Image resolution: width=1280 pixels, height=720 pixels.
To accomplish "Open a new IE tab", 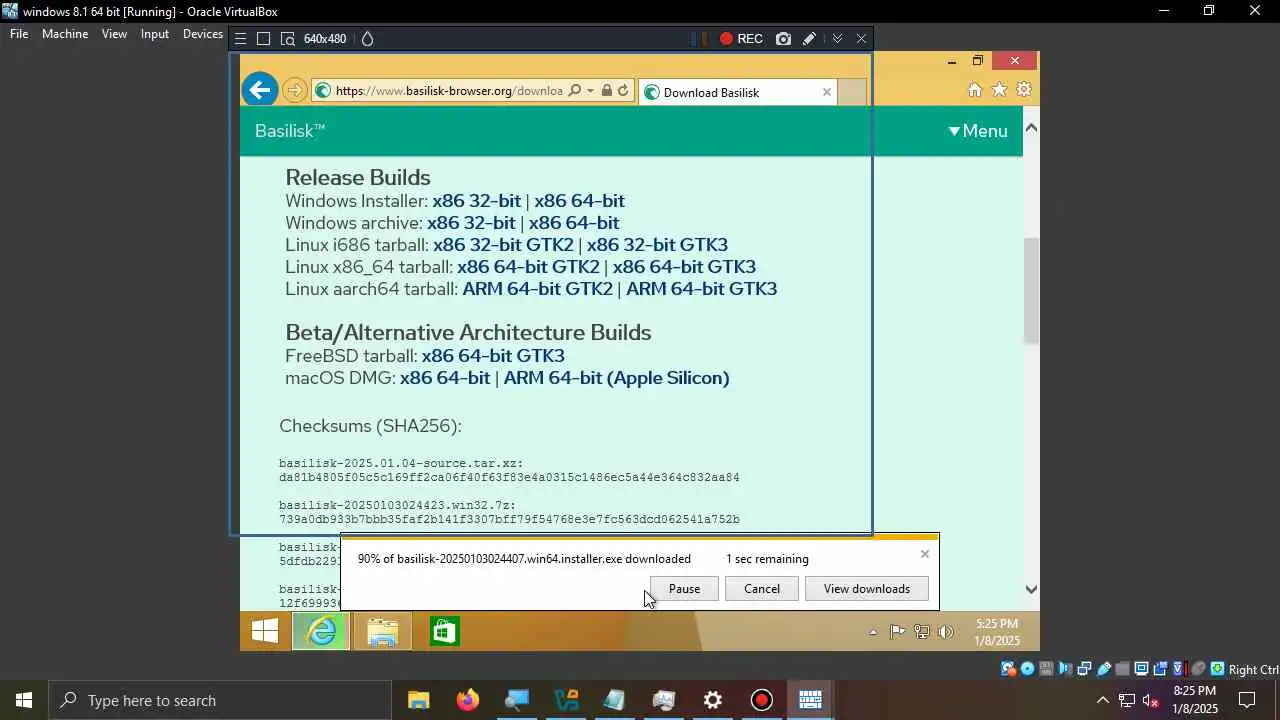I will pos(852,92).
